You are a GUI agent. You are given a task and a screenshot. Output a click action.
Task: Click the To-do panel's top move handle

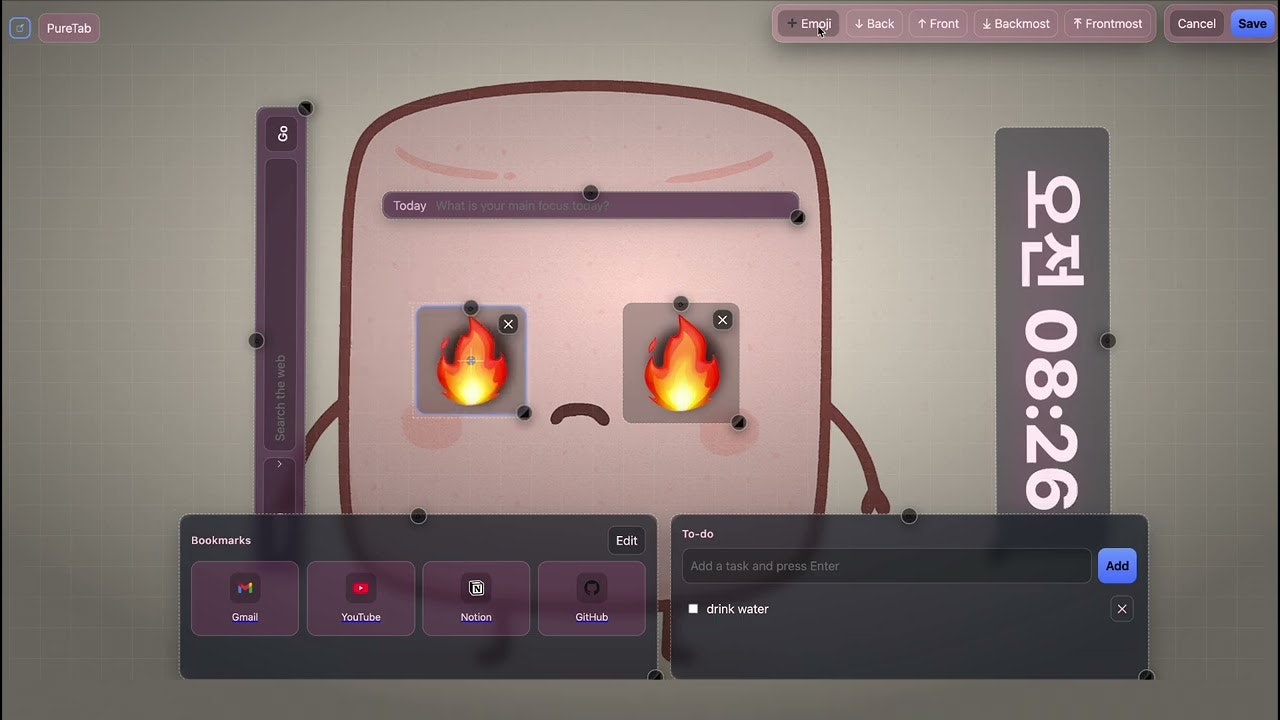(x=909, y=516)
